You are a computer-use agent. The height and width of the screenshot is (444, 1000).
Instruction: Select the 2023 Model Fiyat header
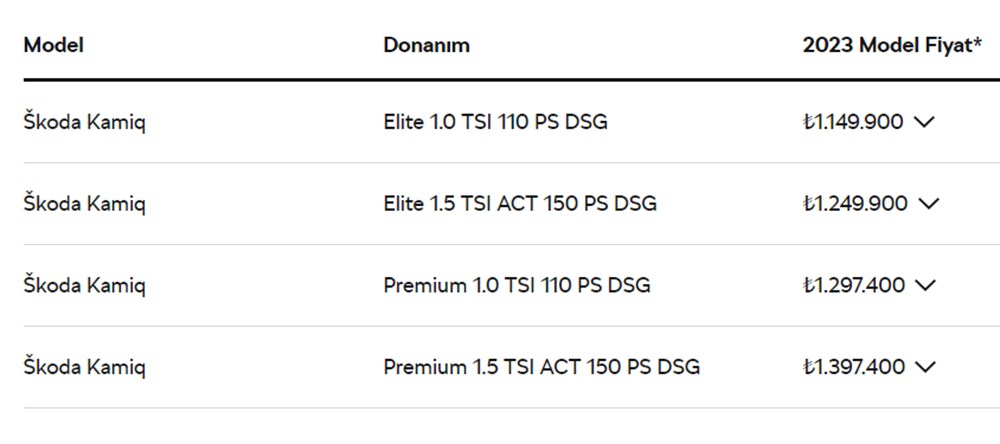click(x=886, y=45)
